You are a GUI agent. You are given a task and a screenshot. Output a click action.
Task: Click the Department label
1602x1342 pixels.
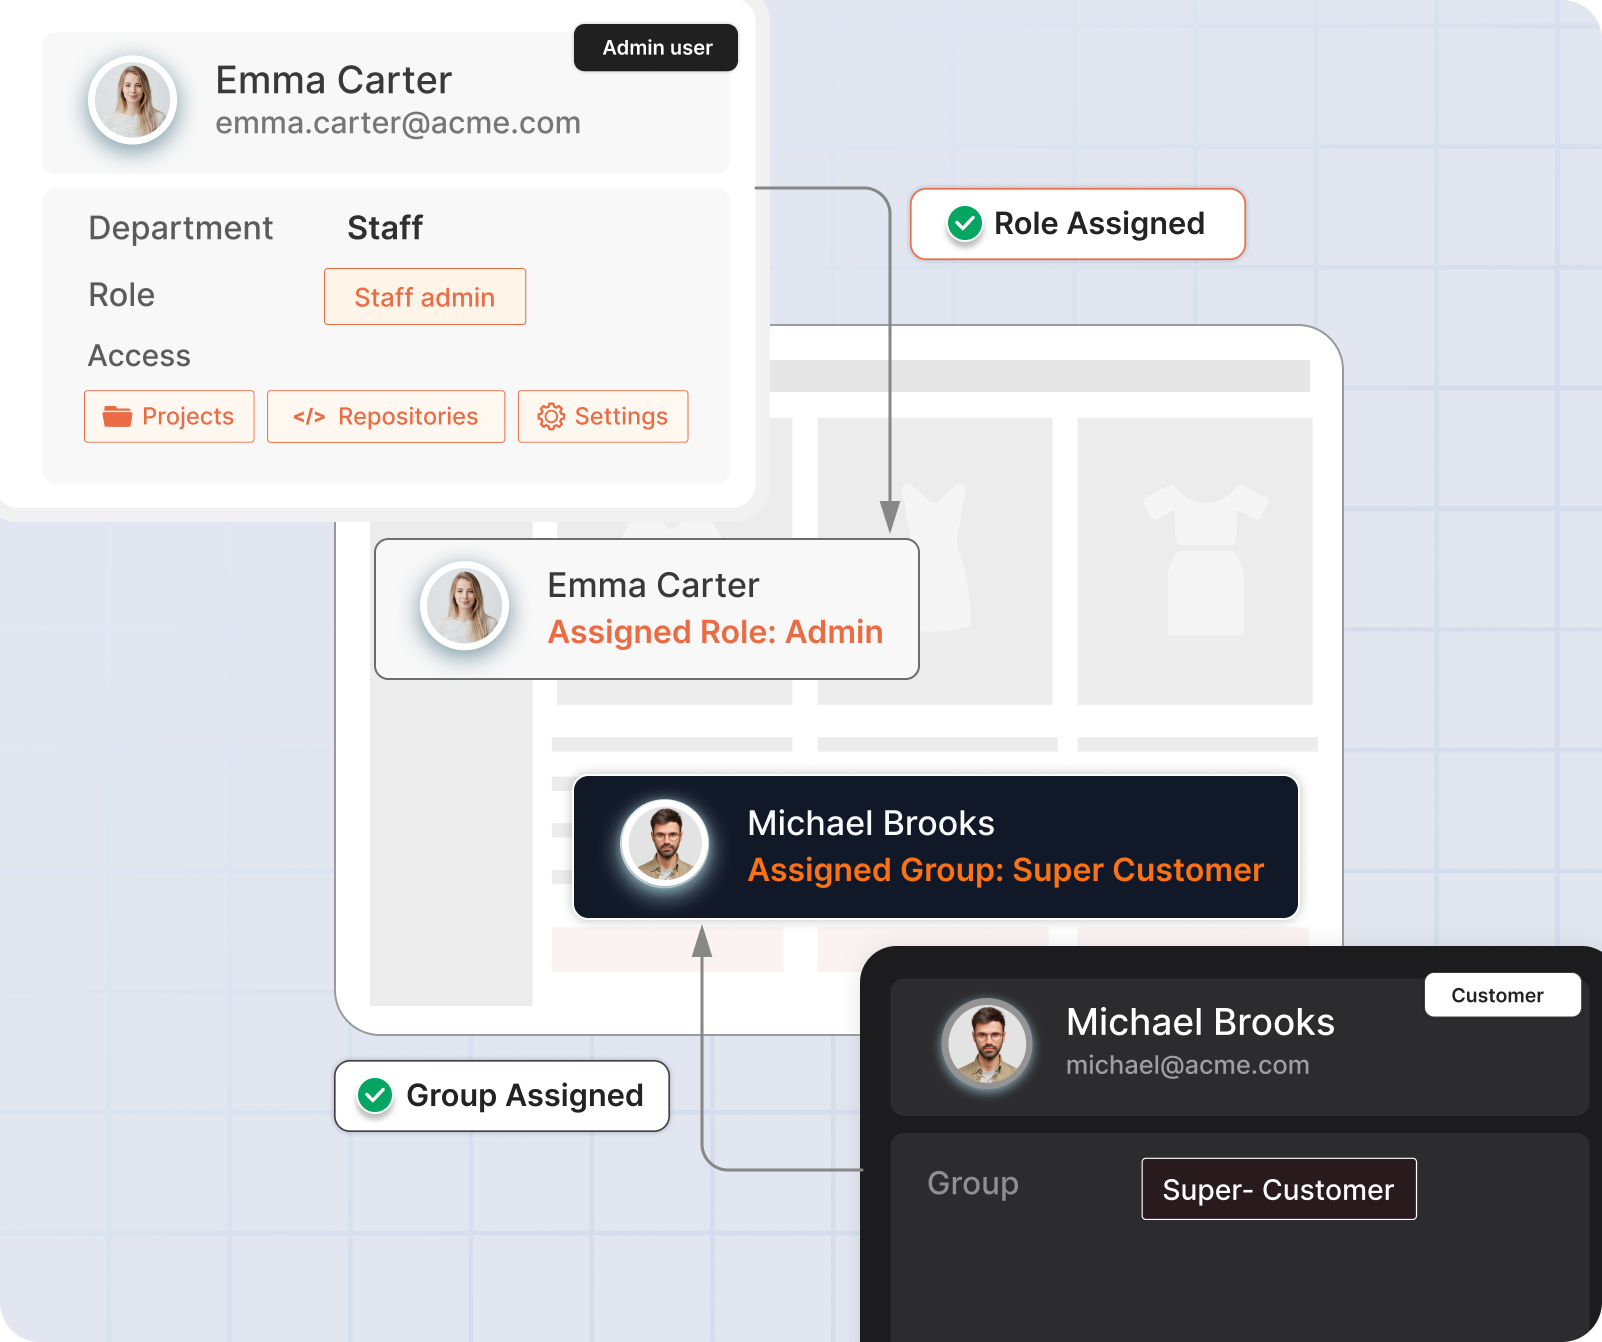tap(181, 228)
